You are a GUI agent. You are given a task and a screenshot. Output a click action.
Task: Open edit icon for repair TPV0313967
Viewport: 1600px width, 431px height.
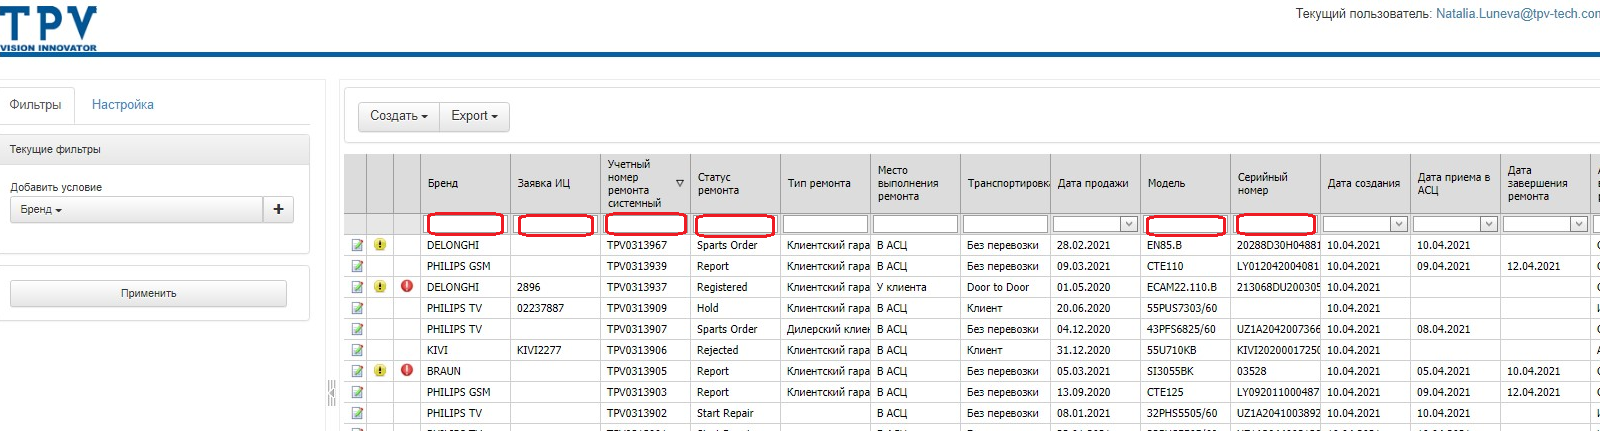pyautogui.click(x=357, y=245)
